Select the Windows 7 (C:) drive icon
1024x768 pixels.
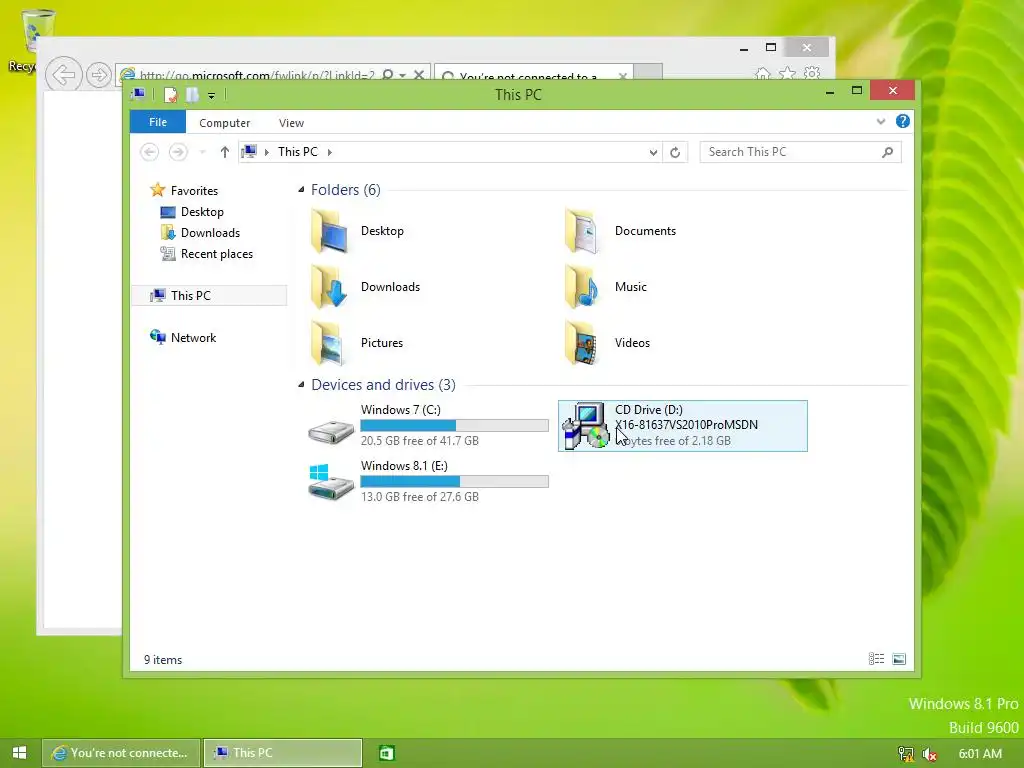tap(331, 432)
